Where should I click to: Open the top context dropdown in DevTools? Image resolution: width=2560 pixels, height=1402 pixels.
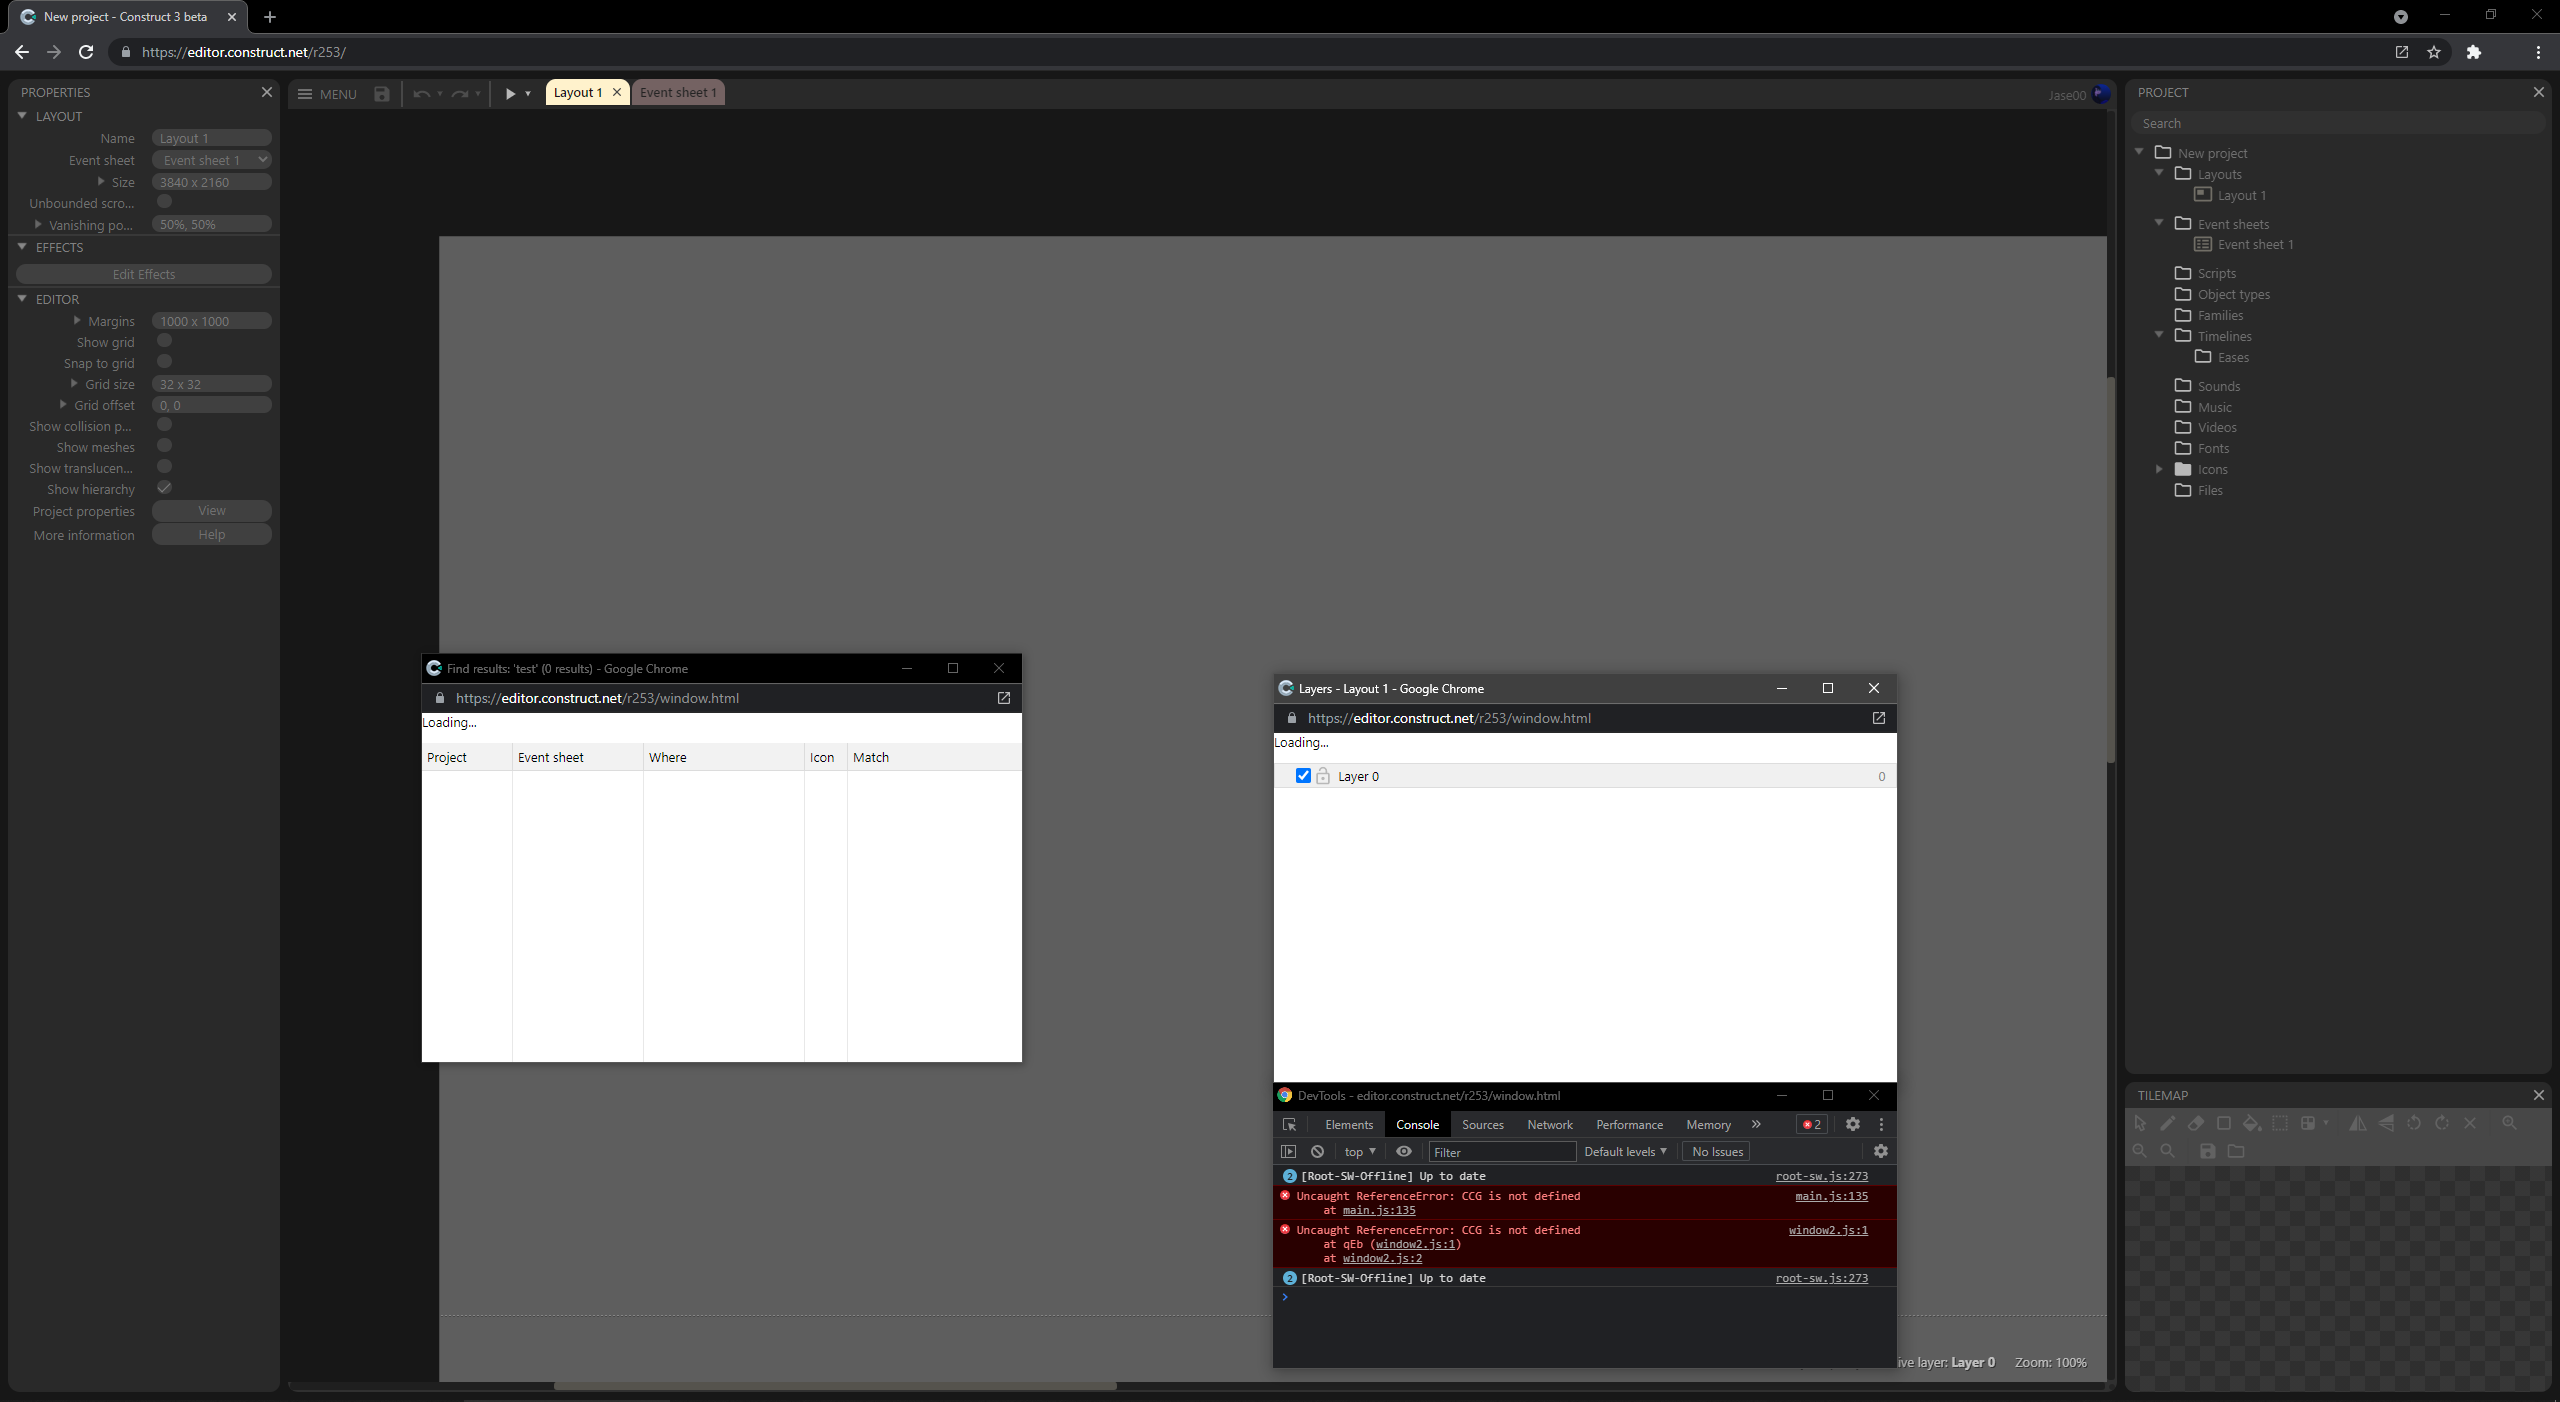[x=1360, y=1152]
